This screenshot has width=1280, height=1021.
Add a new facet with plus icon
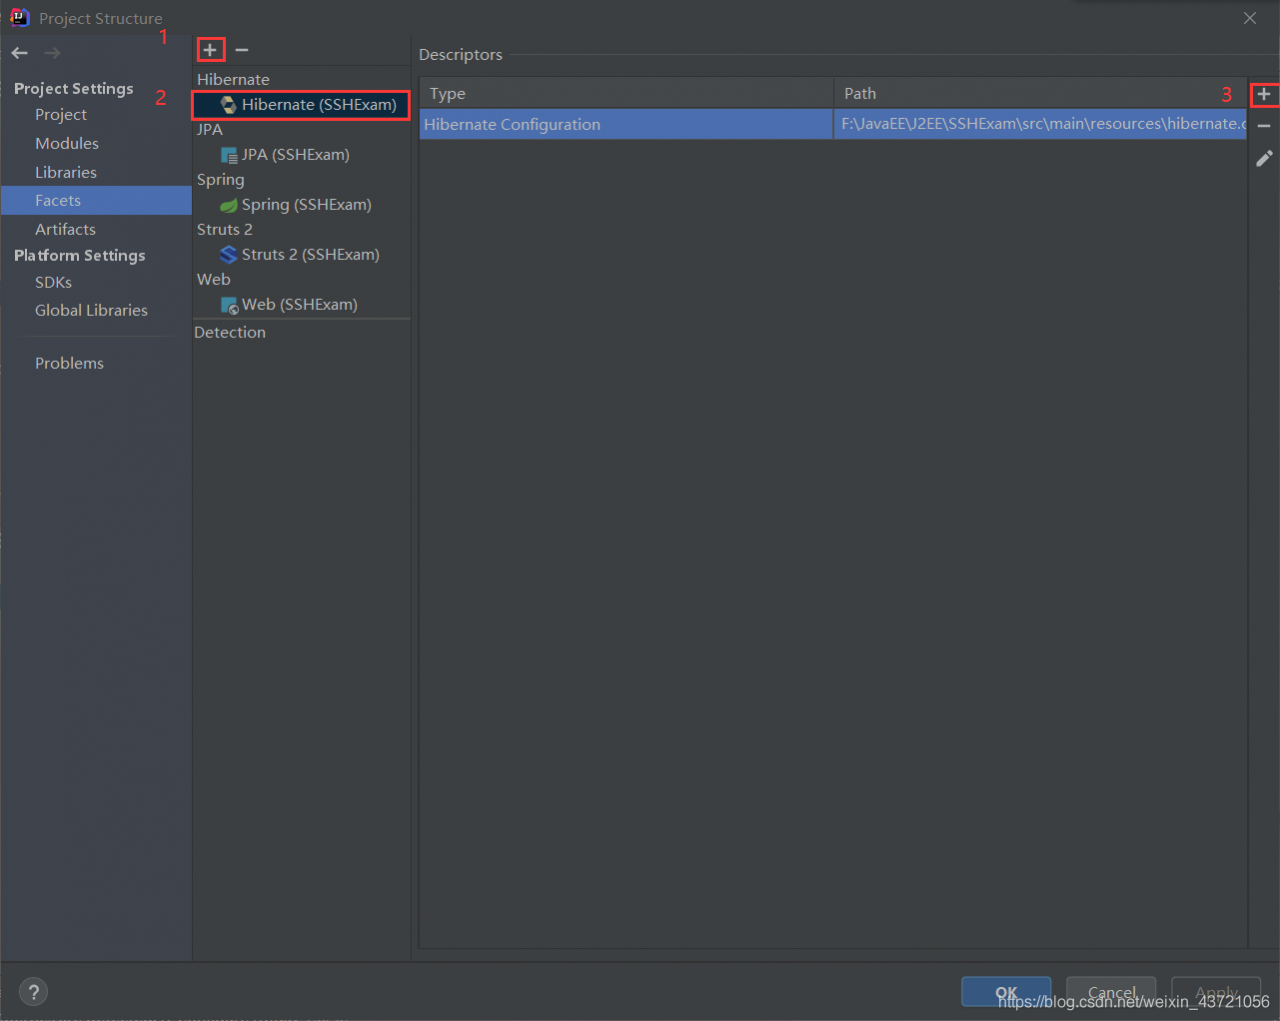[x=210, y=50]
